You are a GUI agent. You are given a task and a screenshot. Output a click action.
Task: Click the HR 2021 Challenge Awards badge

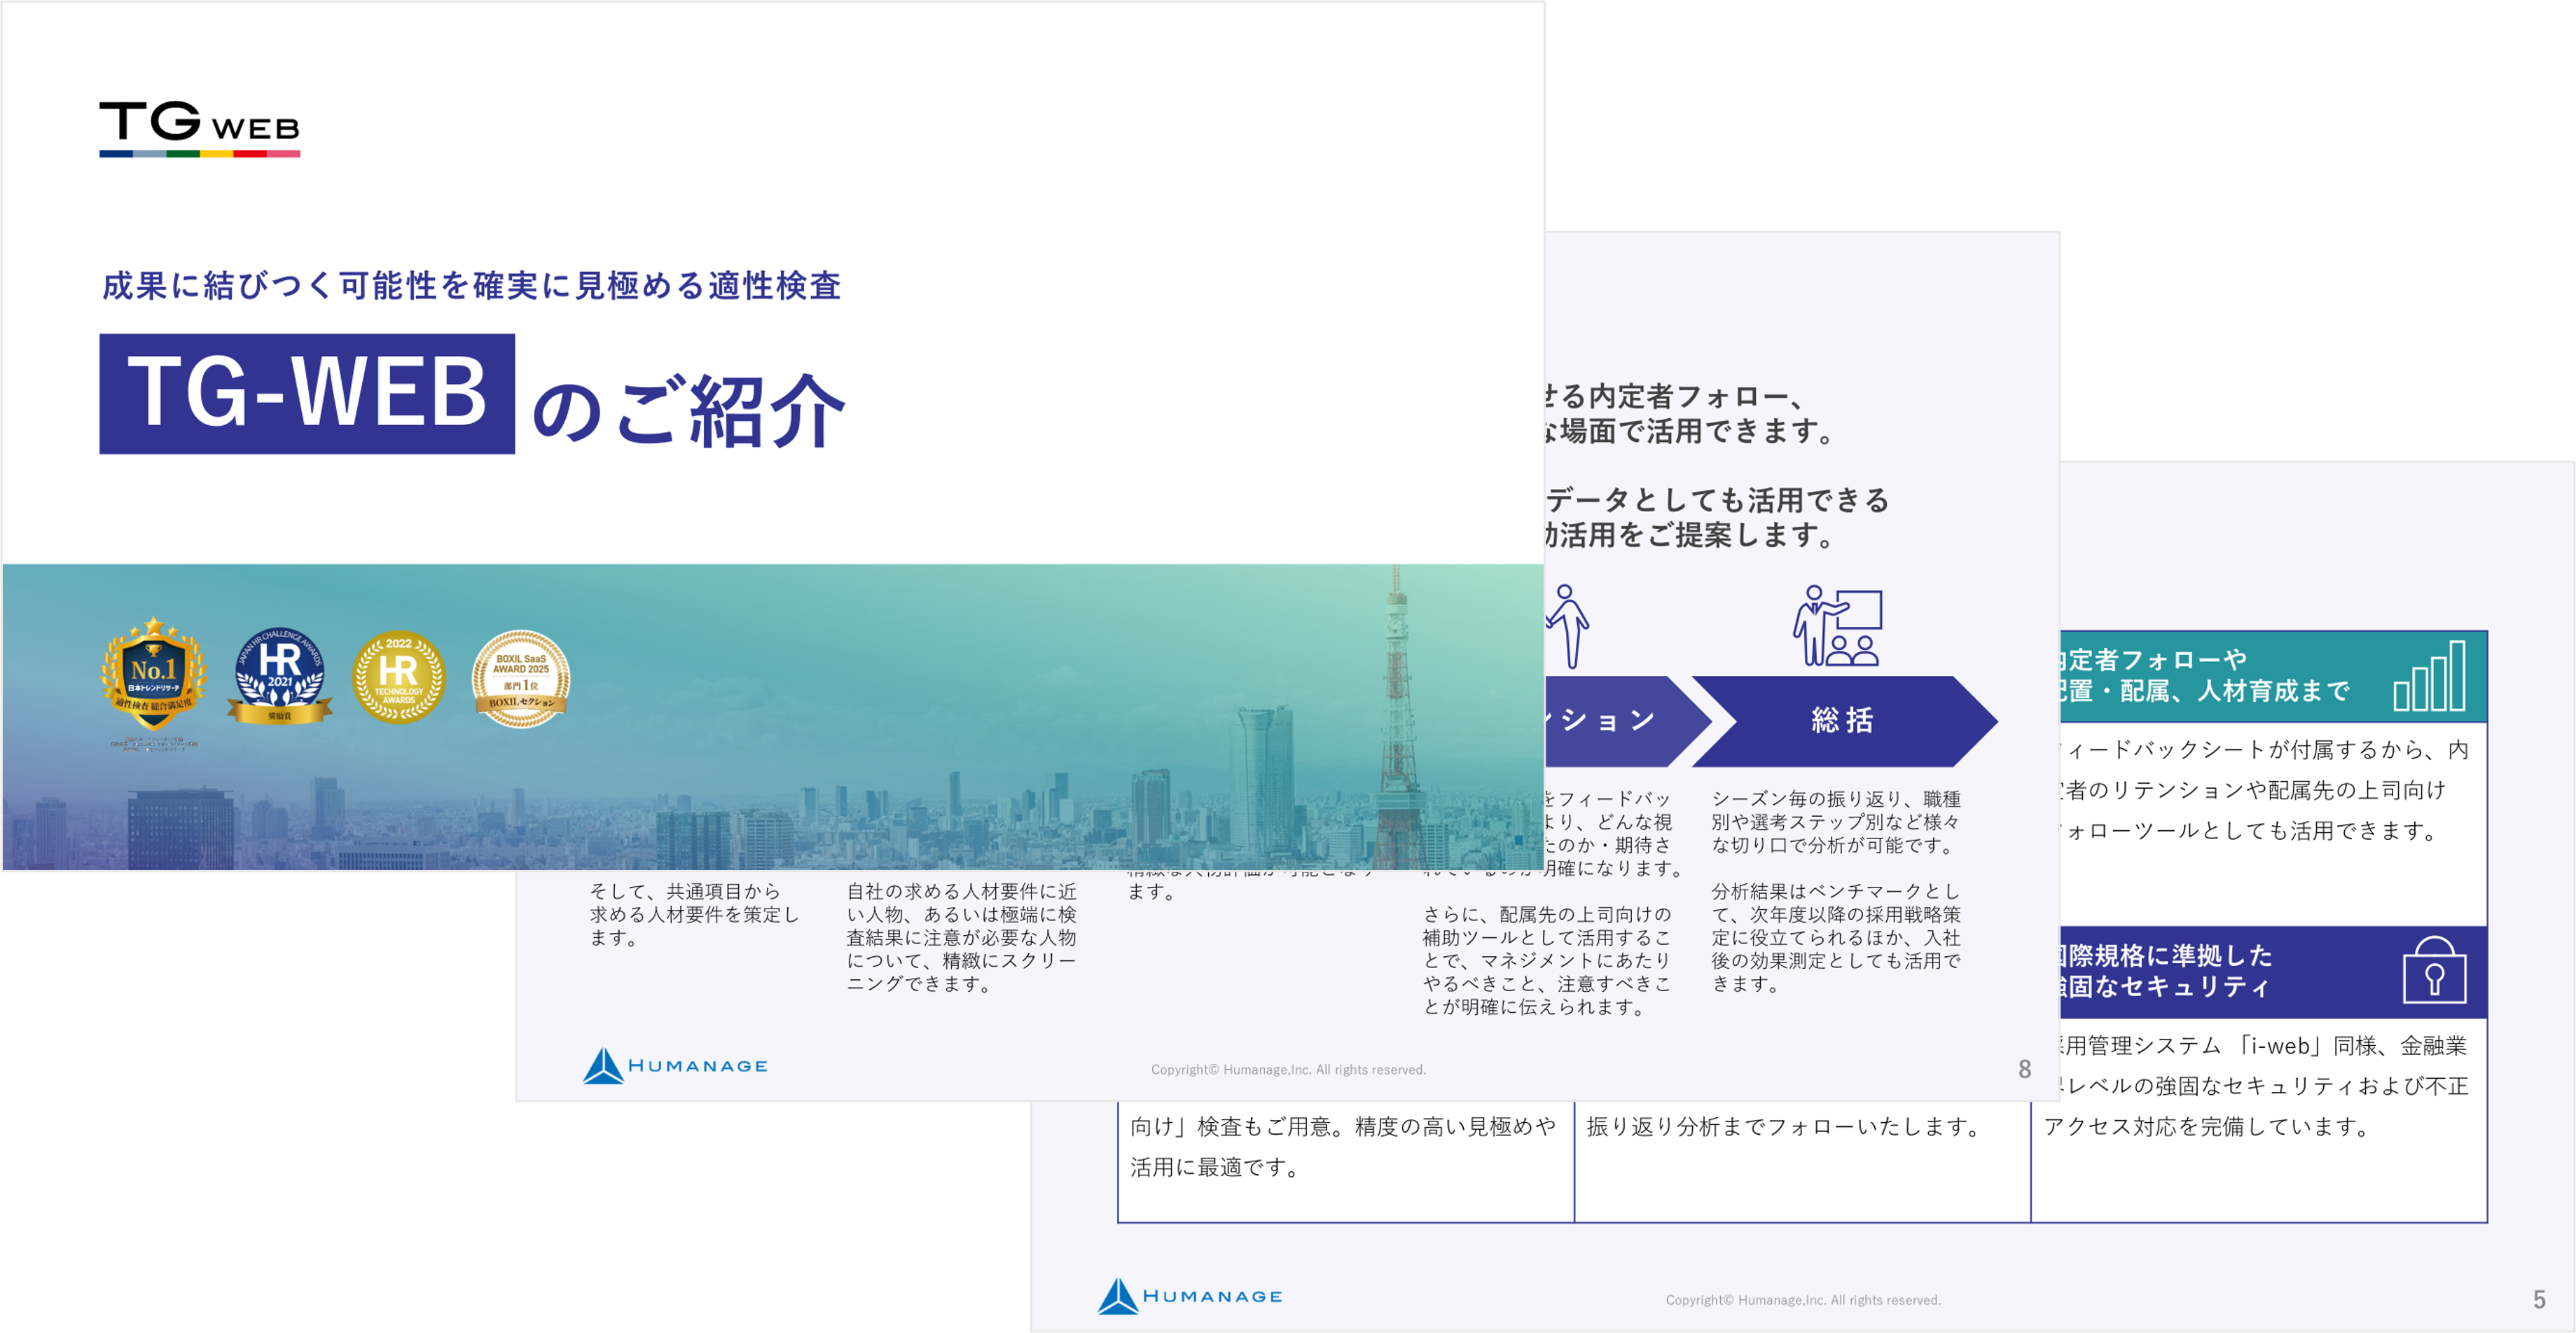tap(280, 675)
